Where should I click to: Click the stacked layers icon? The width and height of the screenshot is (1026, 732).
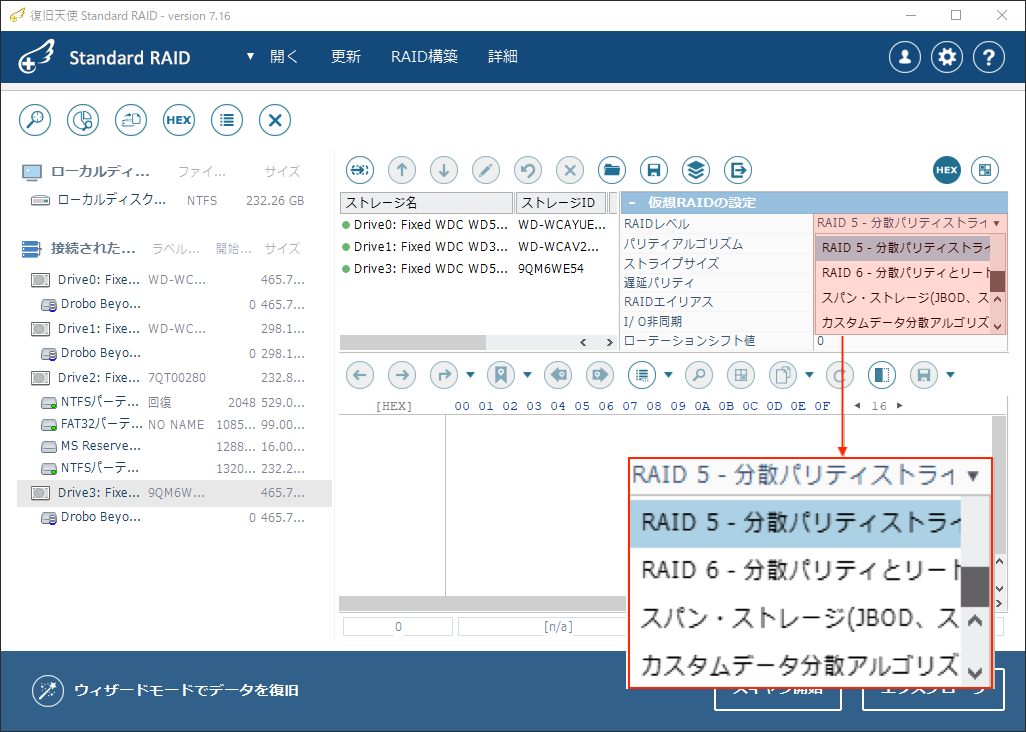696,170
